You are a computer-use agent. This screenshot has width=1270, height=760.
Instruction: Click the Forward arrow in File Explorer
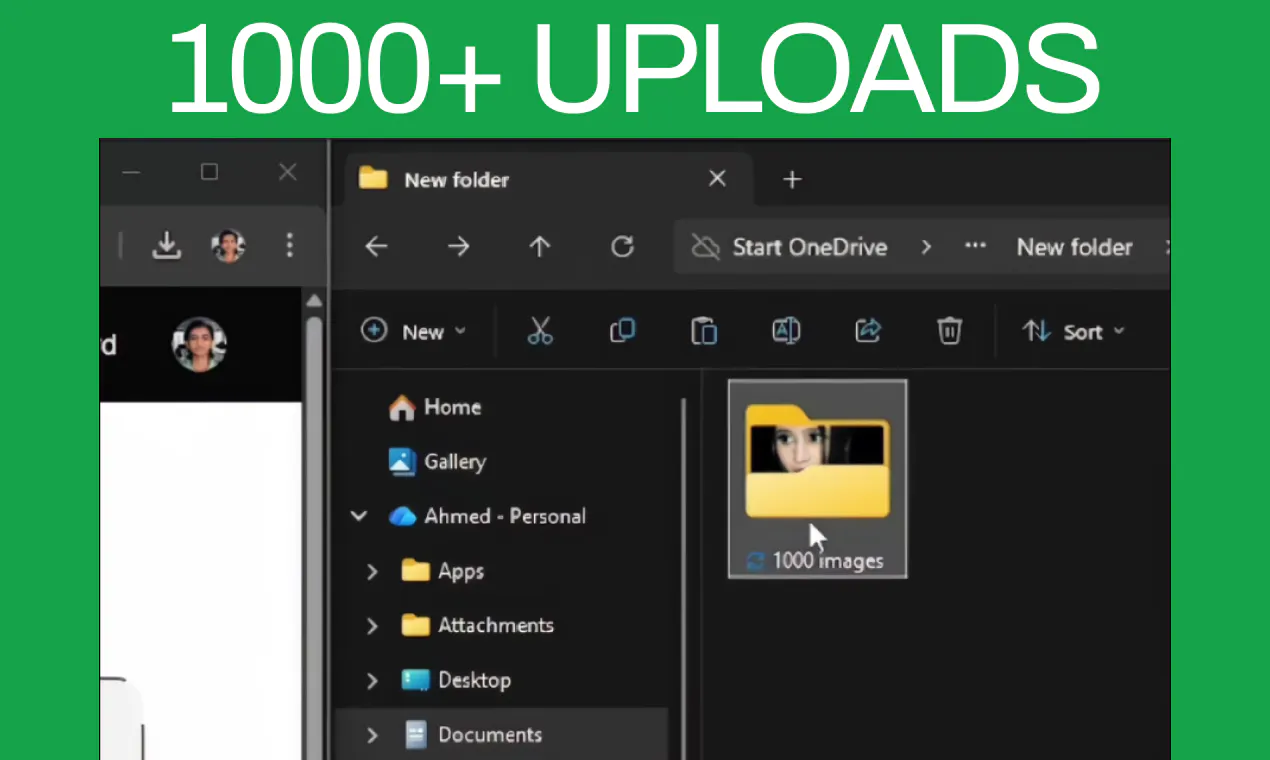point(458,247)
